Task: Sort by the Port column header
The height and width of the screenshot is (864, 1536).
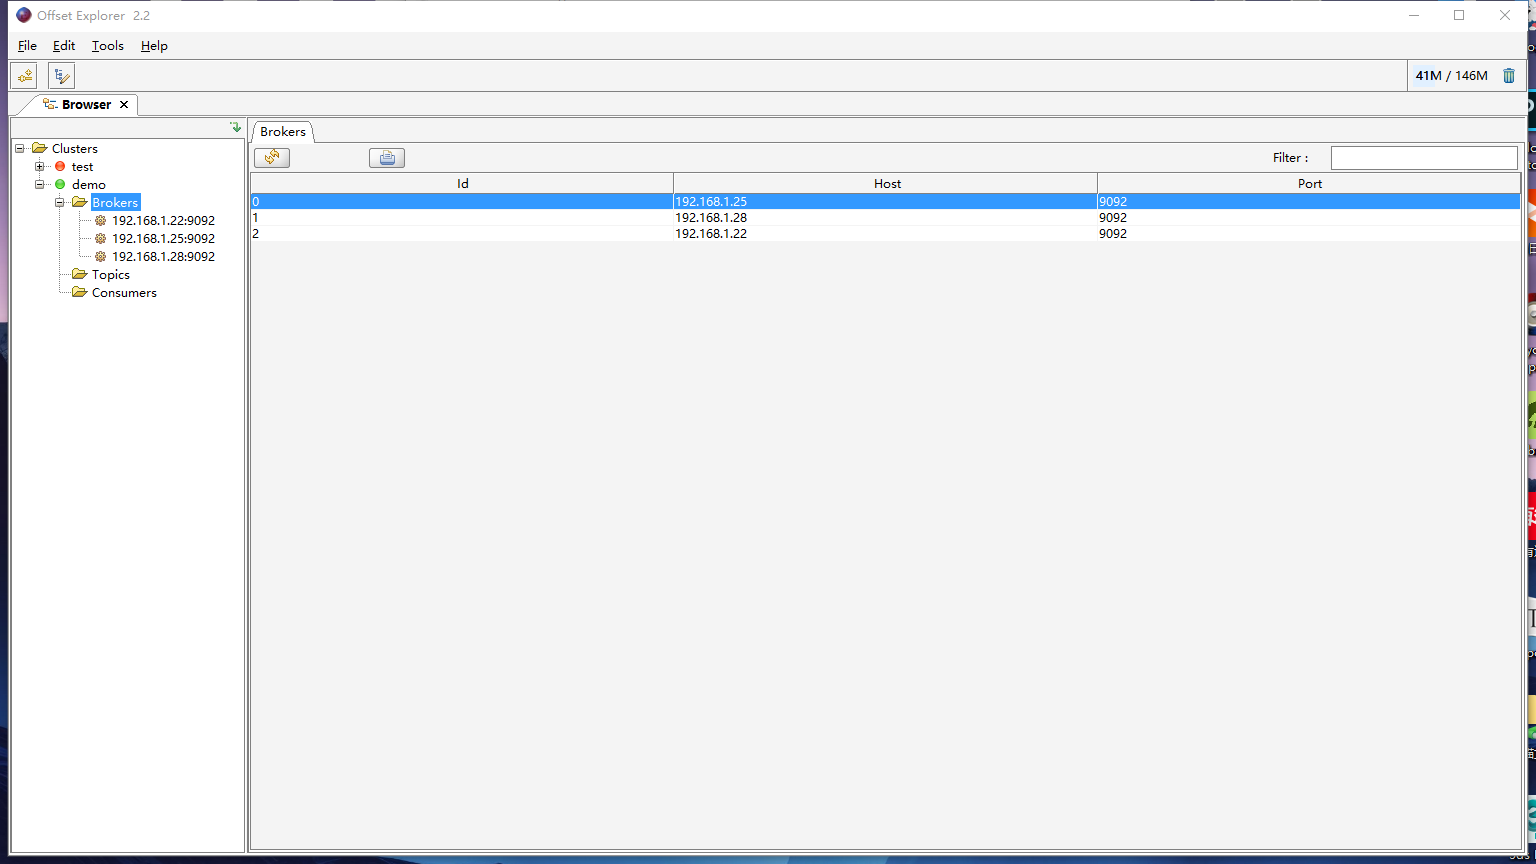Action: pyautogui.click(x=1309, y=184)
